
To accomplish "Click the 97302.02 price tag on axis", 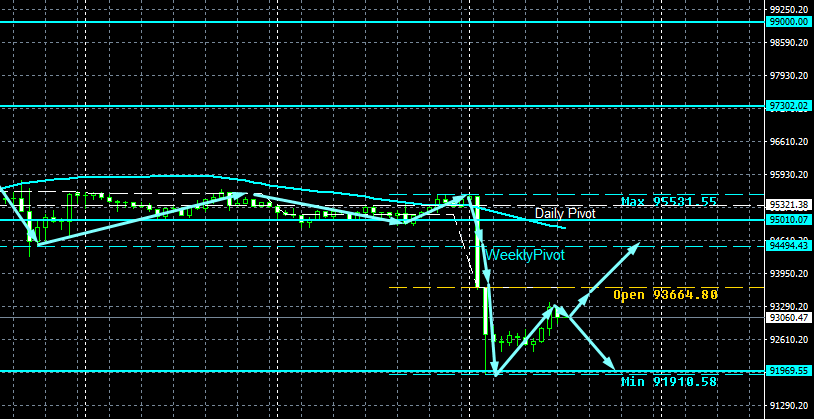I will [x=788, y=106].
